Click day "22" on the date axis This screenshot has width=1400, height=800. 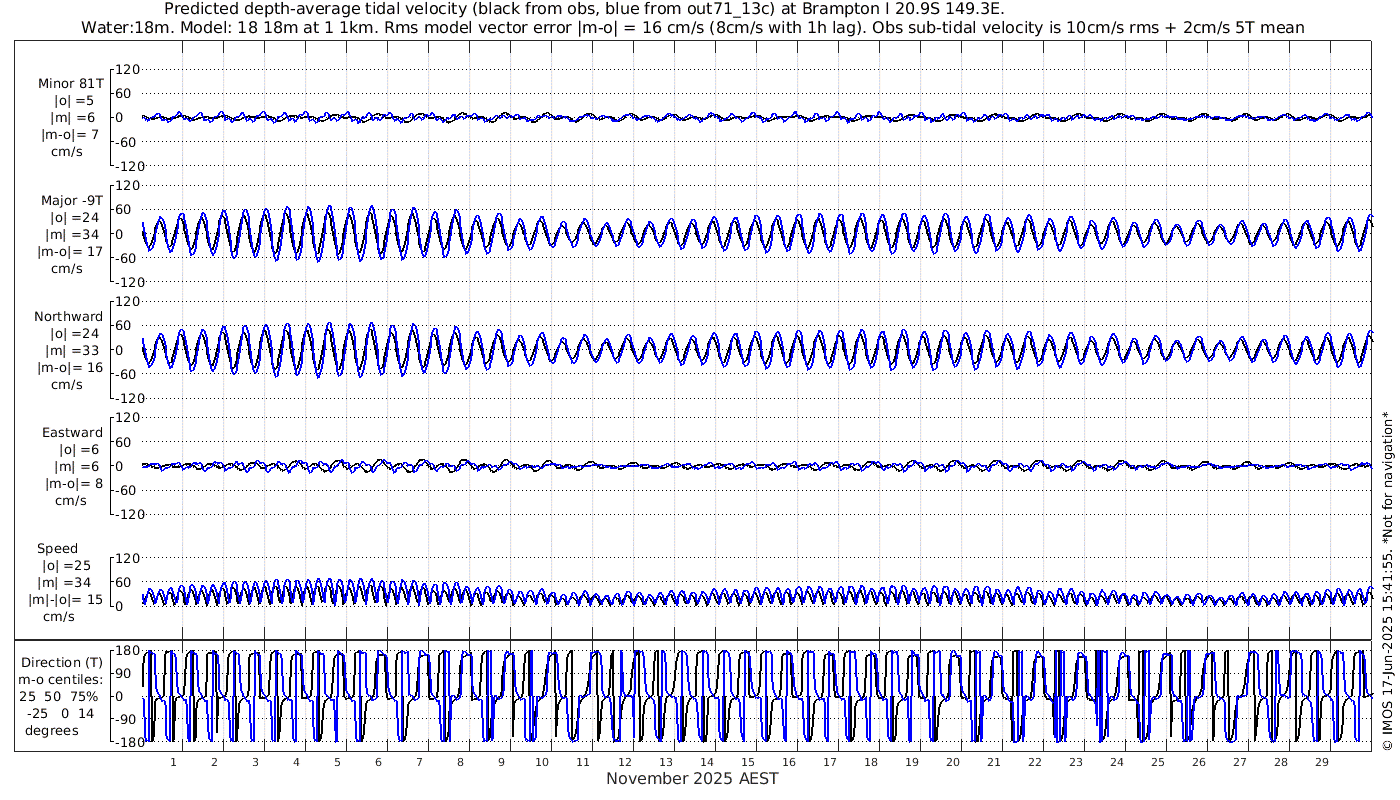click(x=1034, y=761)
